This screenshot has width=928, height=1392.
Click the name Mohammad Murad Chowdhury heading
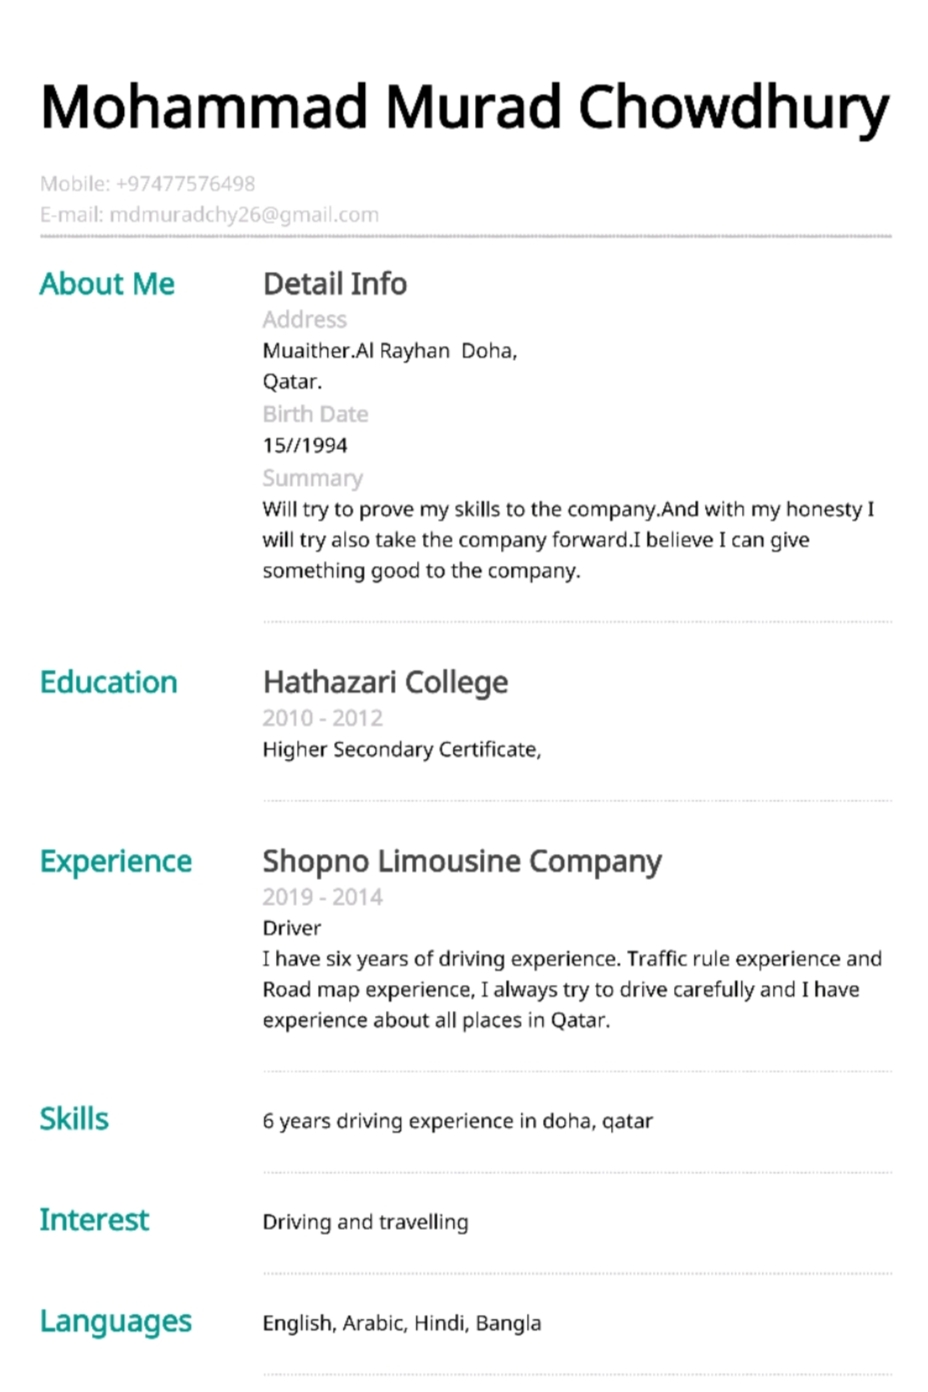tap(465, 108)
